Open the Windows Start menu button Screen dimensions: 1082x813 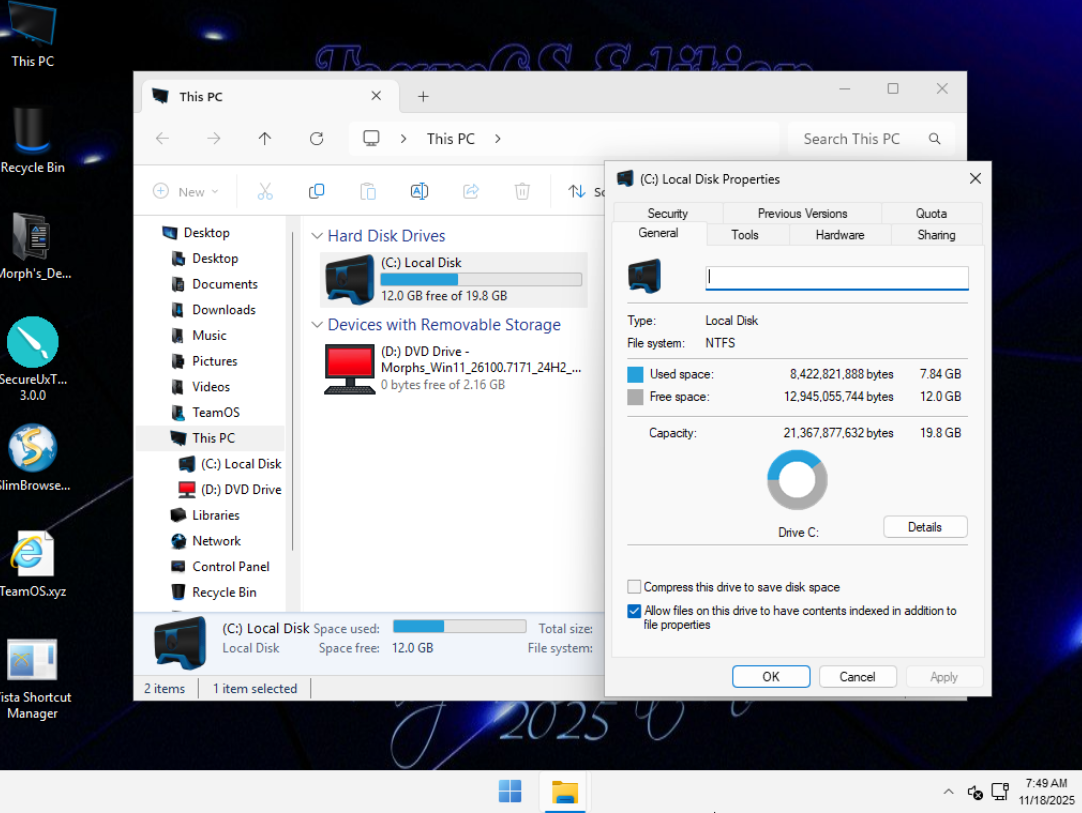(x=510, y=792)
